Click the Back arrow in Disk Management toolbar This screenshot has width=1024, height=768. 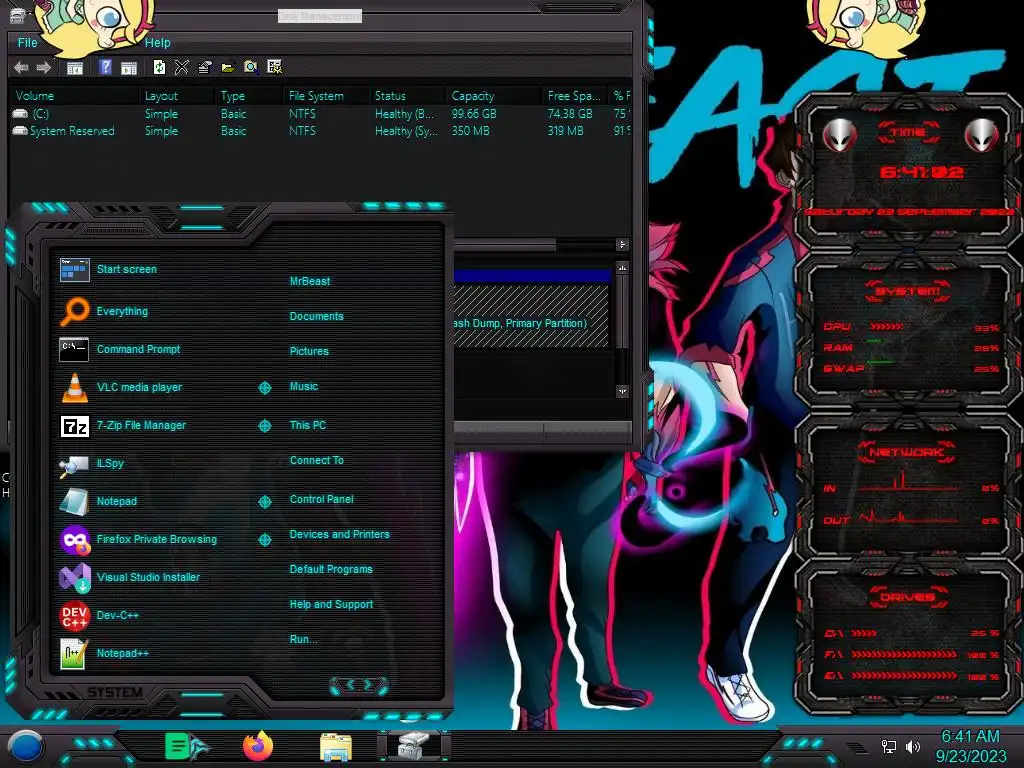coord(21,67)
